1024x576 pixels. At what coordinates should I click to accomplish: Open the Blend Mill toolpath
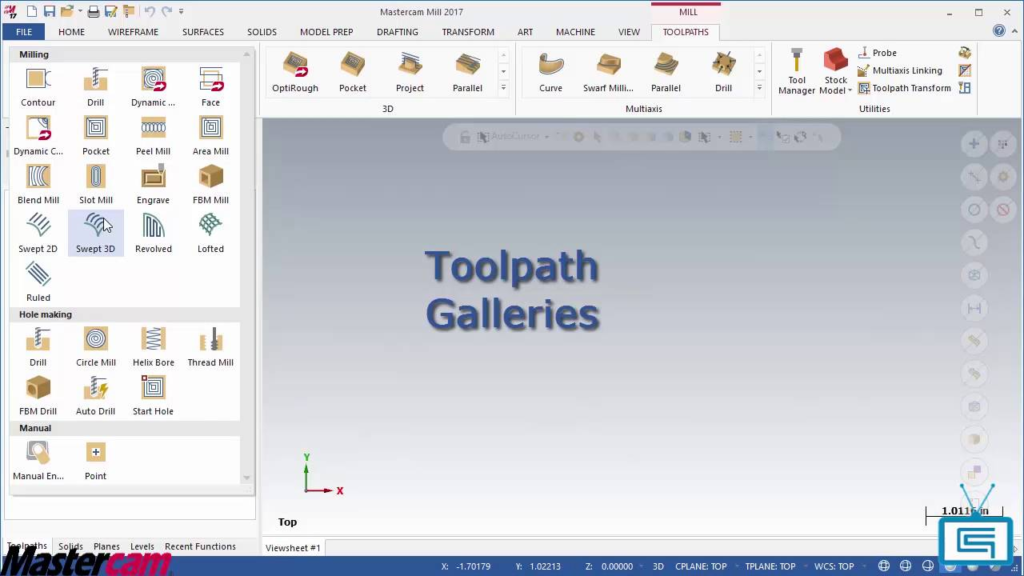coord(38,185)
